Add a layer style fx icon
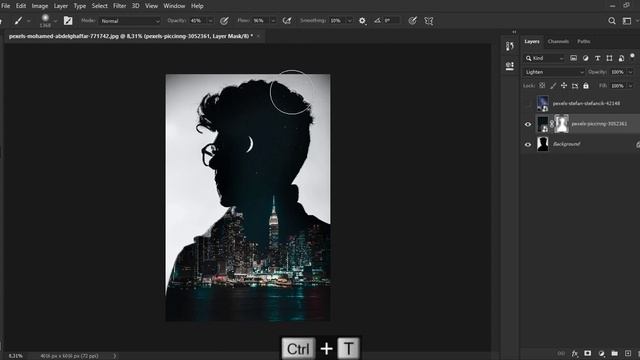 click(x=574, y=353)
